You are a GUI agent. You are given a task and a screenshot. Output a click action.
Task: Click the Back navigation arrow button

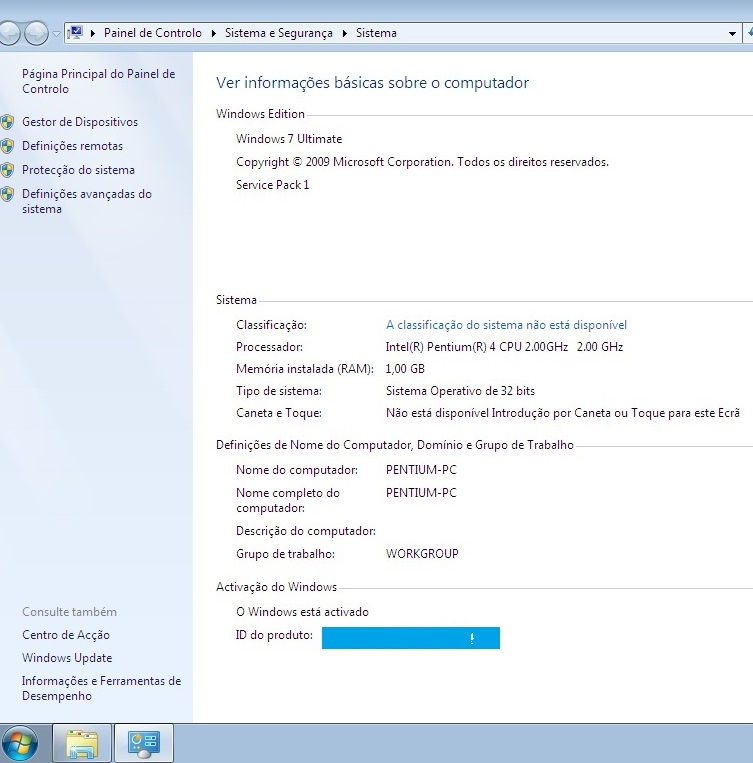(x=9, y=33)
